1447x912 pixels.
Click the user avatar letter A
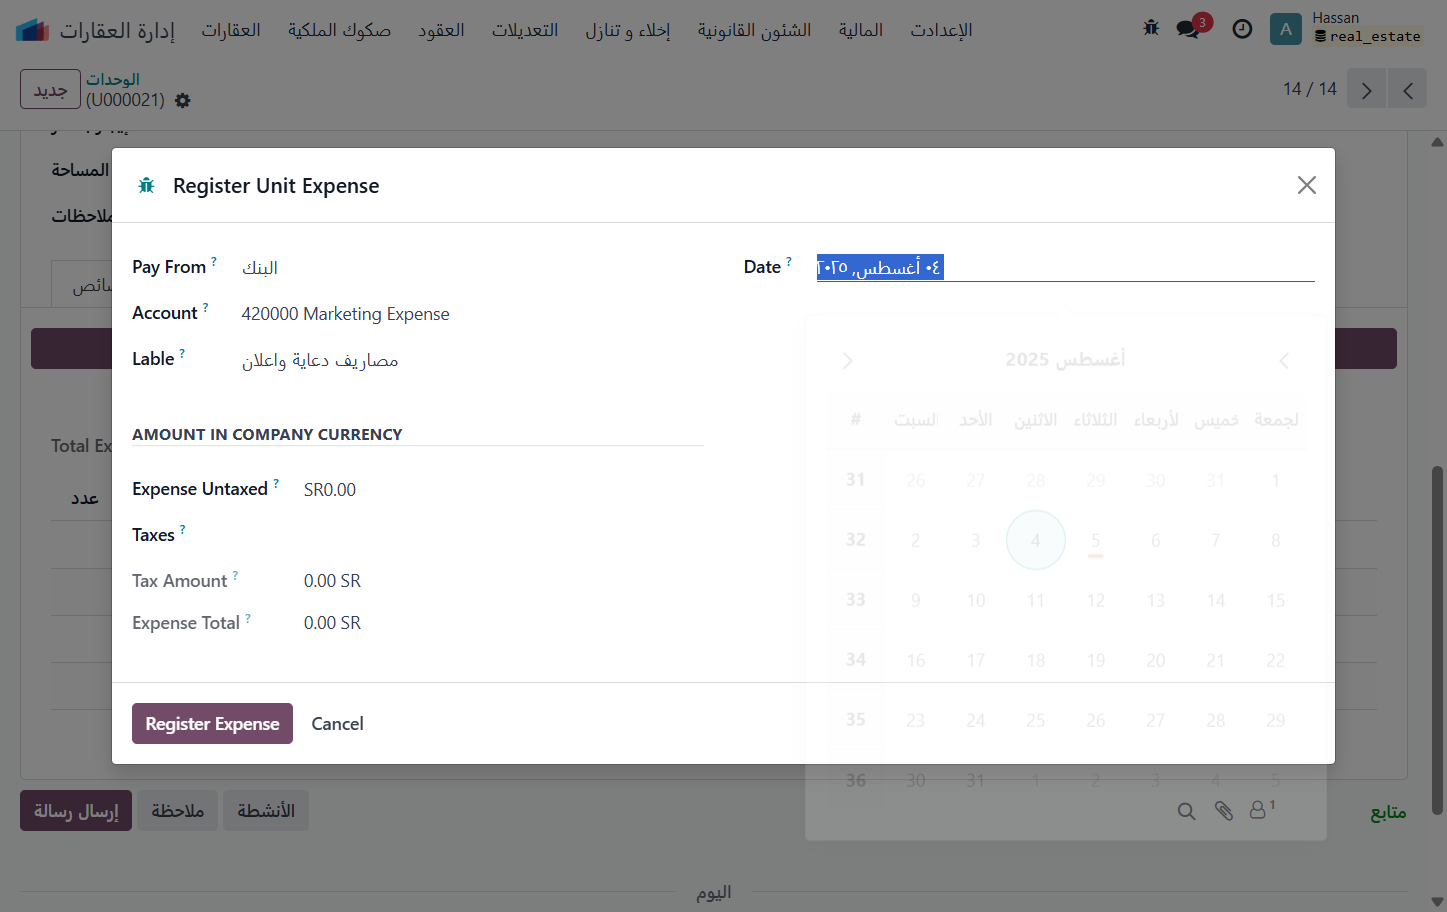click(1286, 29)
